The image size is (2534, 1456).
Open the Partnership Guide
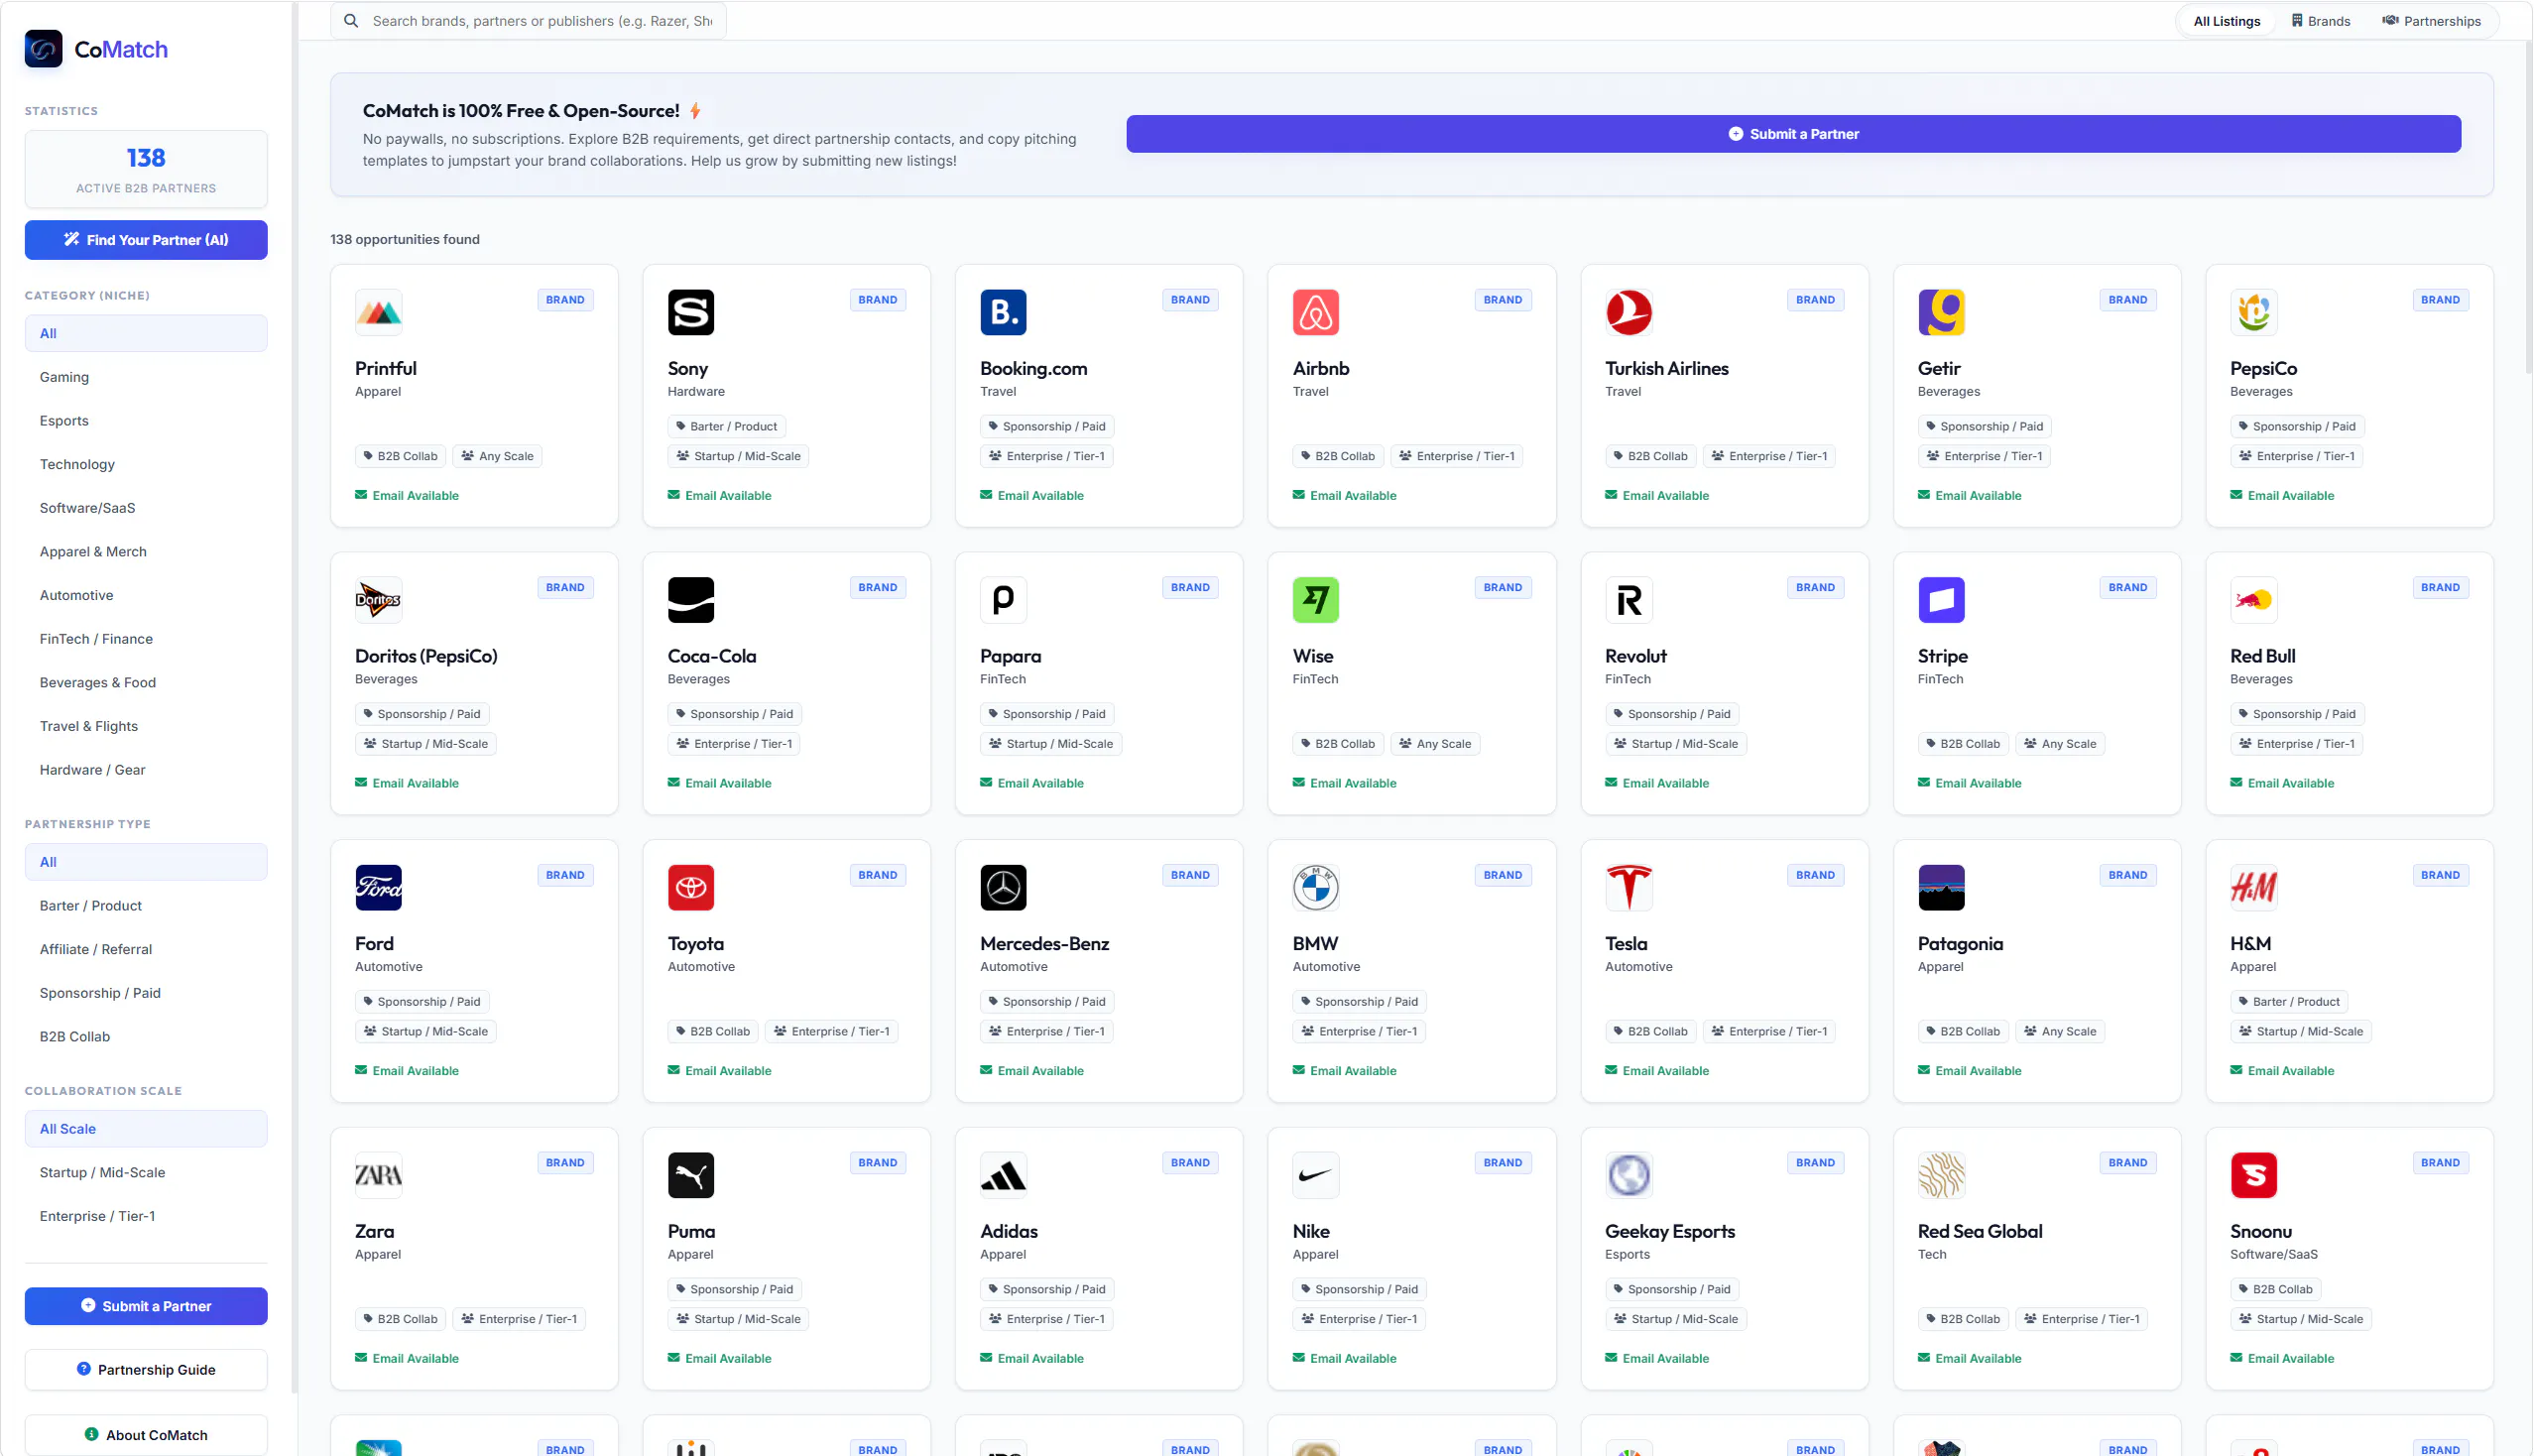click(146, 1370)
